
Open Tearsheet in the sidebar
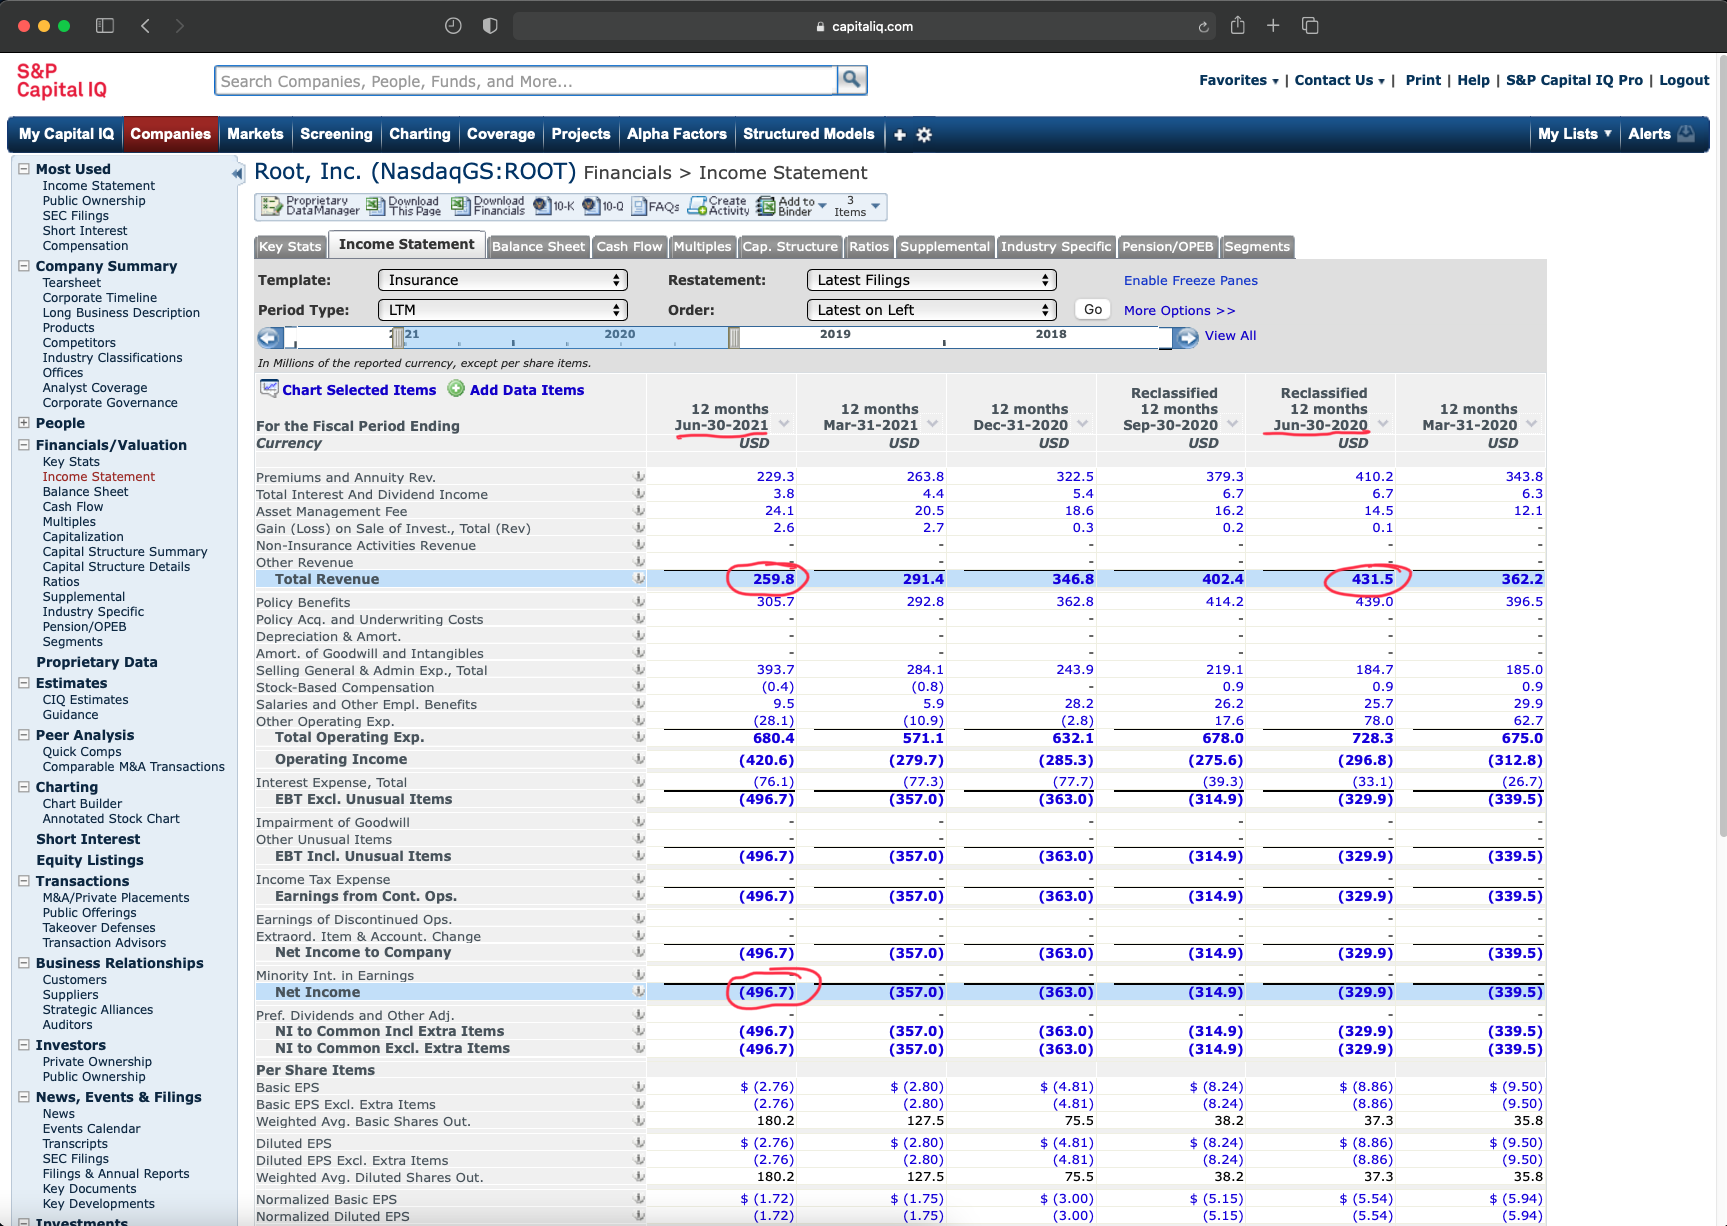[72, 283]
